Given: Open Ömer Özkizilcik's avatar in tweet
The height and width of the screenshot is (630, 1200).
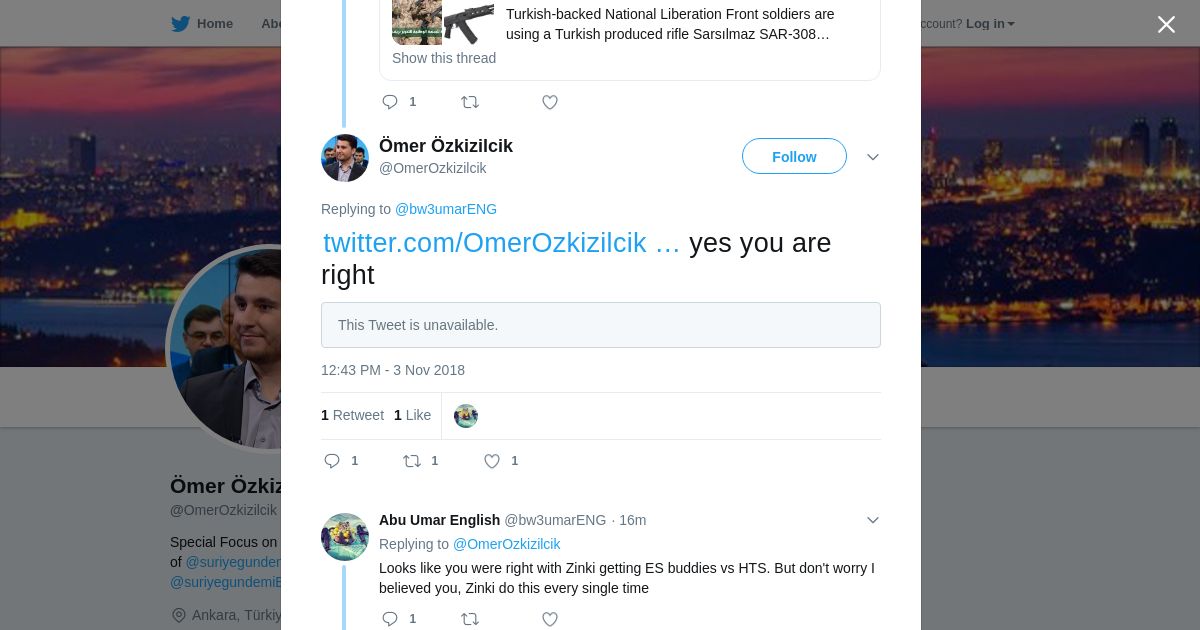Looking at the screenshot, I should (x=345, y=158).
